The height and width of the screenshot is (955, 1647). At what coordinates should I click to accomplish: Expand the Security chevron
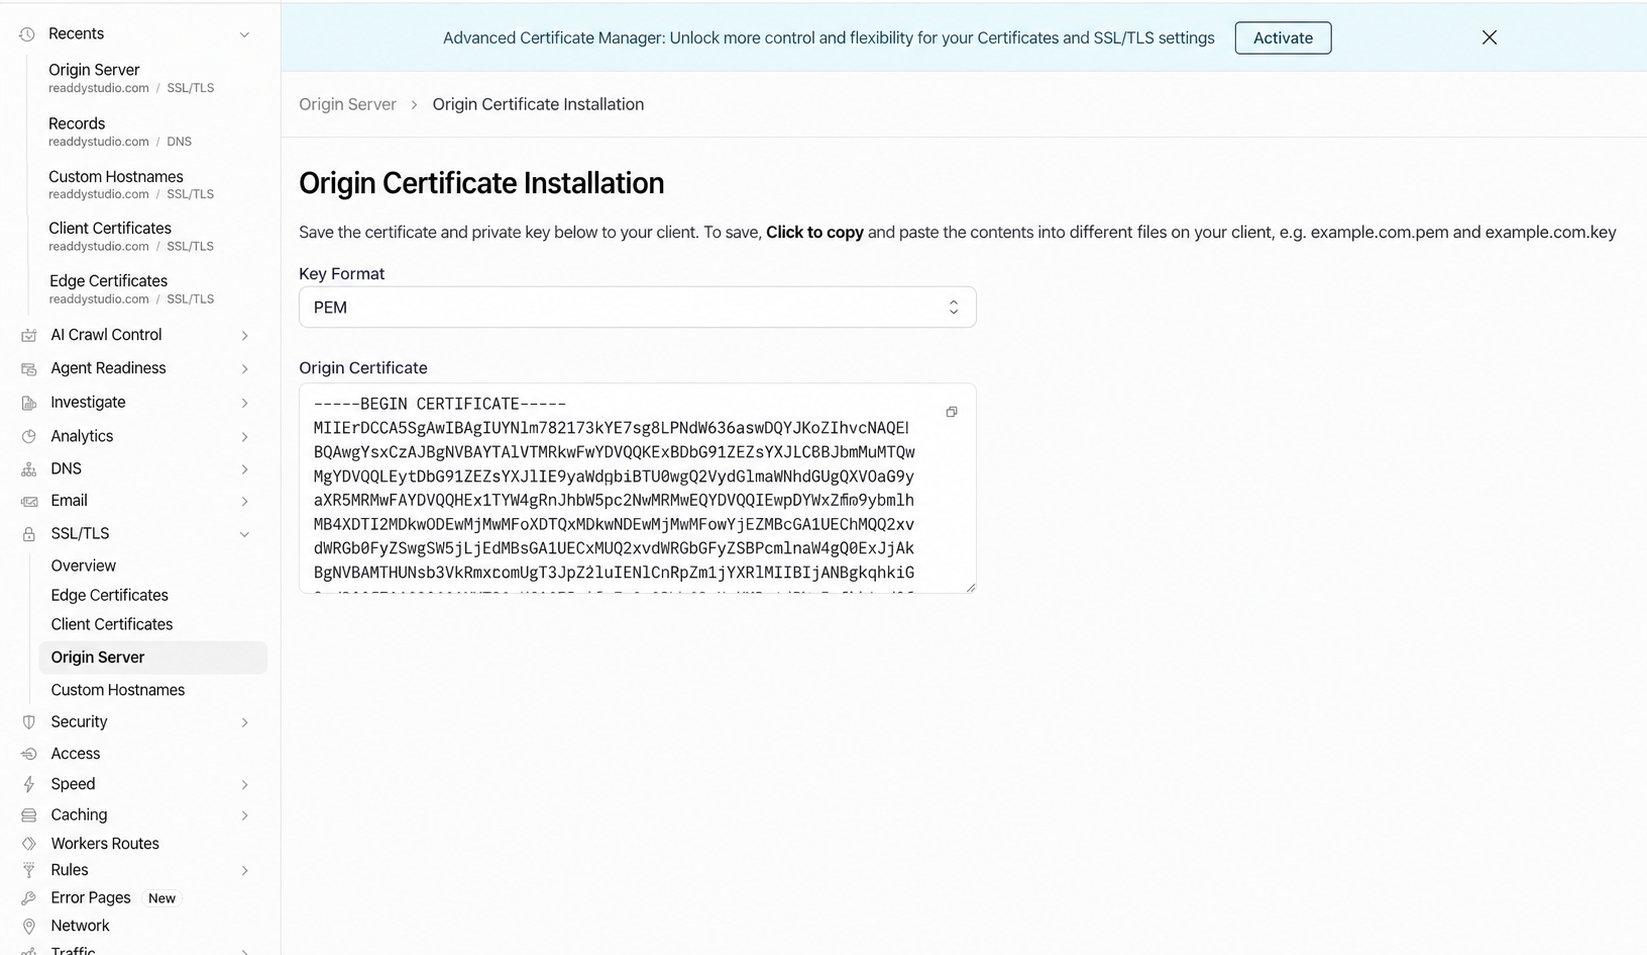coord(244,722)
